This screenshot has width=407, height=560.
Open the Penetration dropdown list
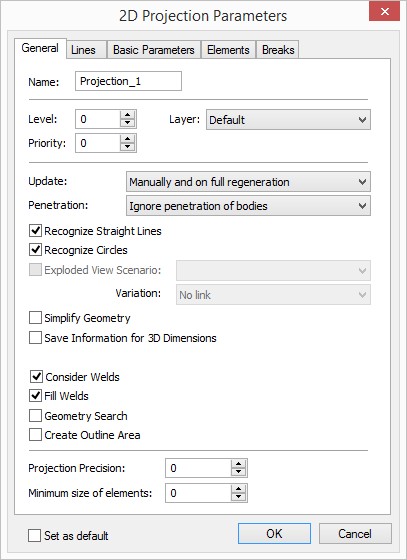(x=248, y=206)
